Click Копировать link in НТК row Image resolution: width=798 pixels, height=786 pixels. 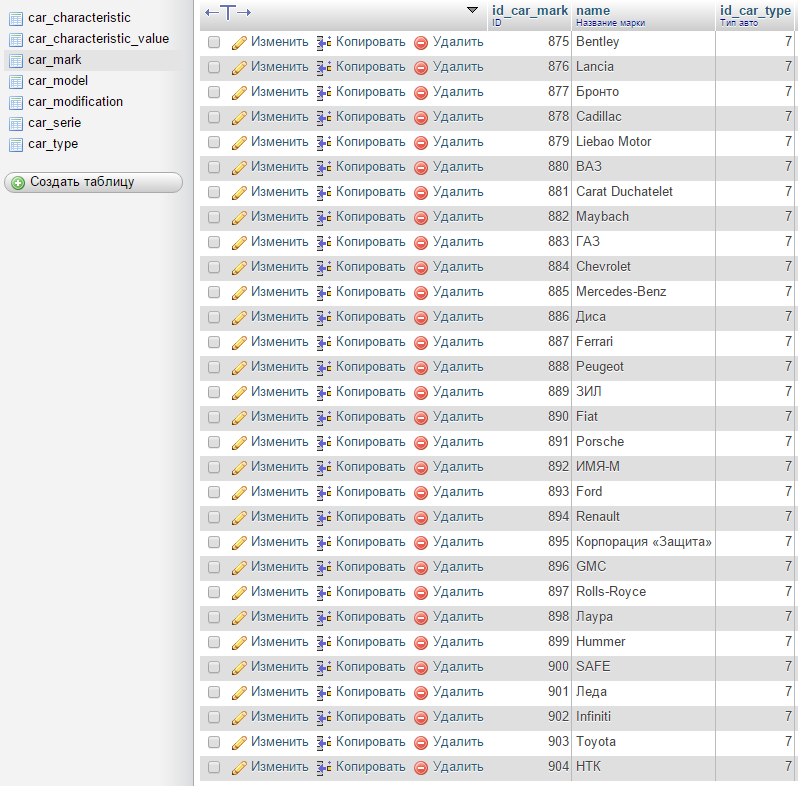(x=370, y=767)
